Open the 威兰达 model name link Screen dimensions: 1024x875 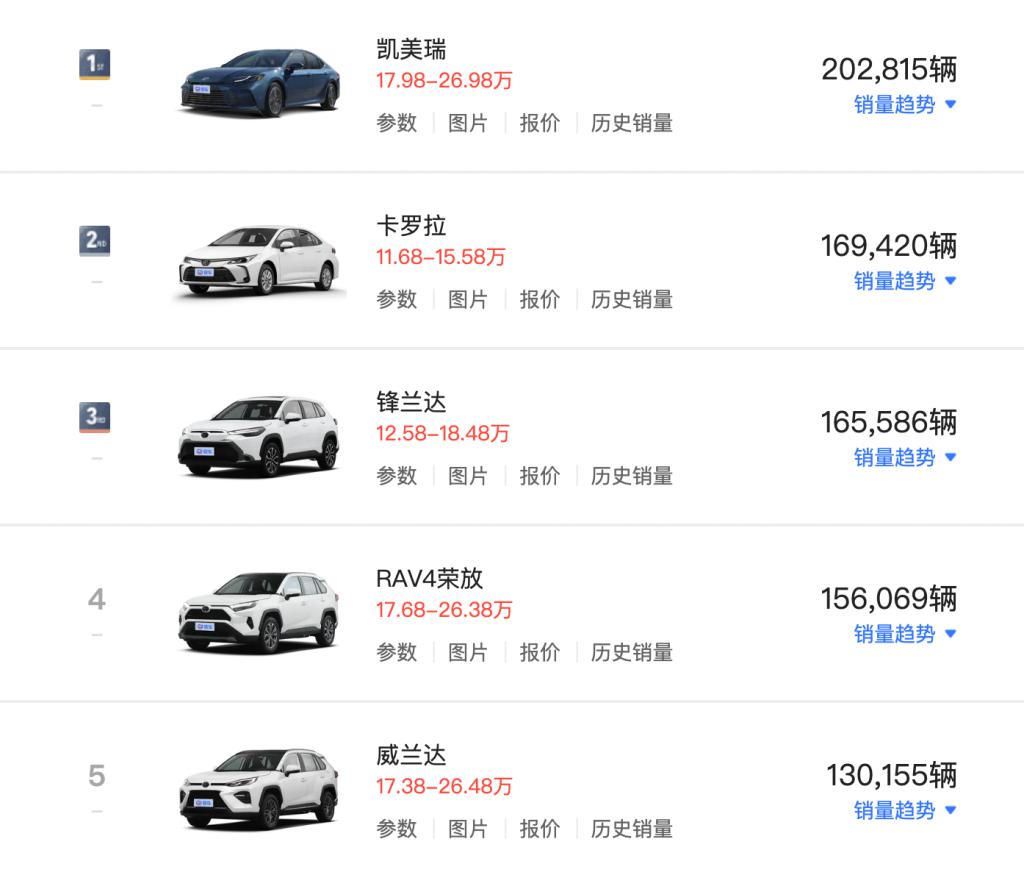coord(411,755)
